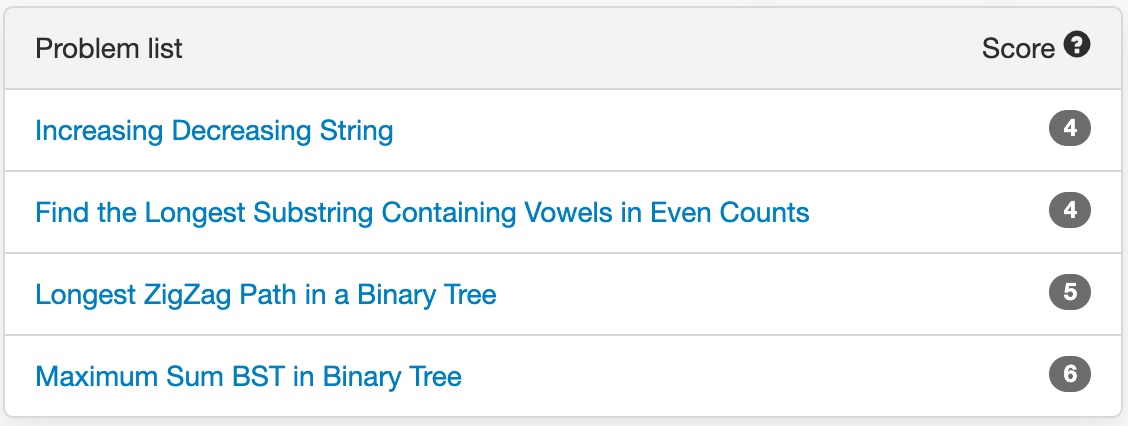This screenshot has height=426, width=1128.
Task: Click the Score column heading text
Action: 1018,48
